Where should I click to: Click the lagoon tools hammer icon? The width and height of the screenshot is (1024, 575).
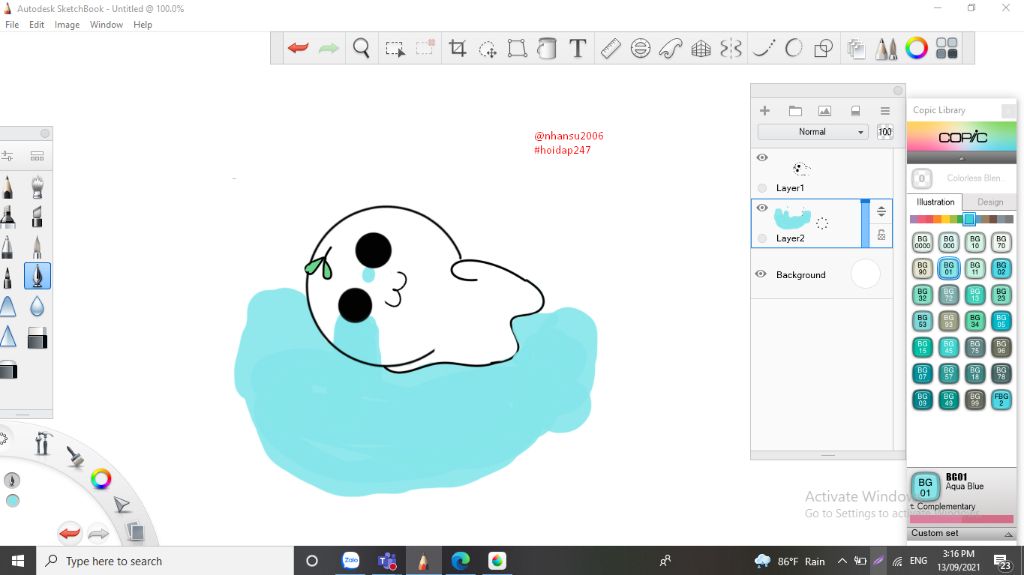(x=42, y=443)
